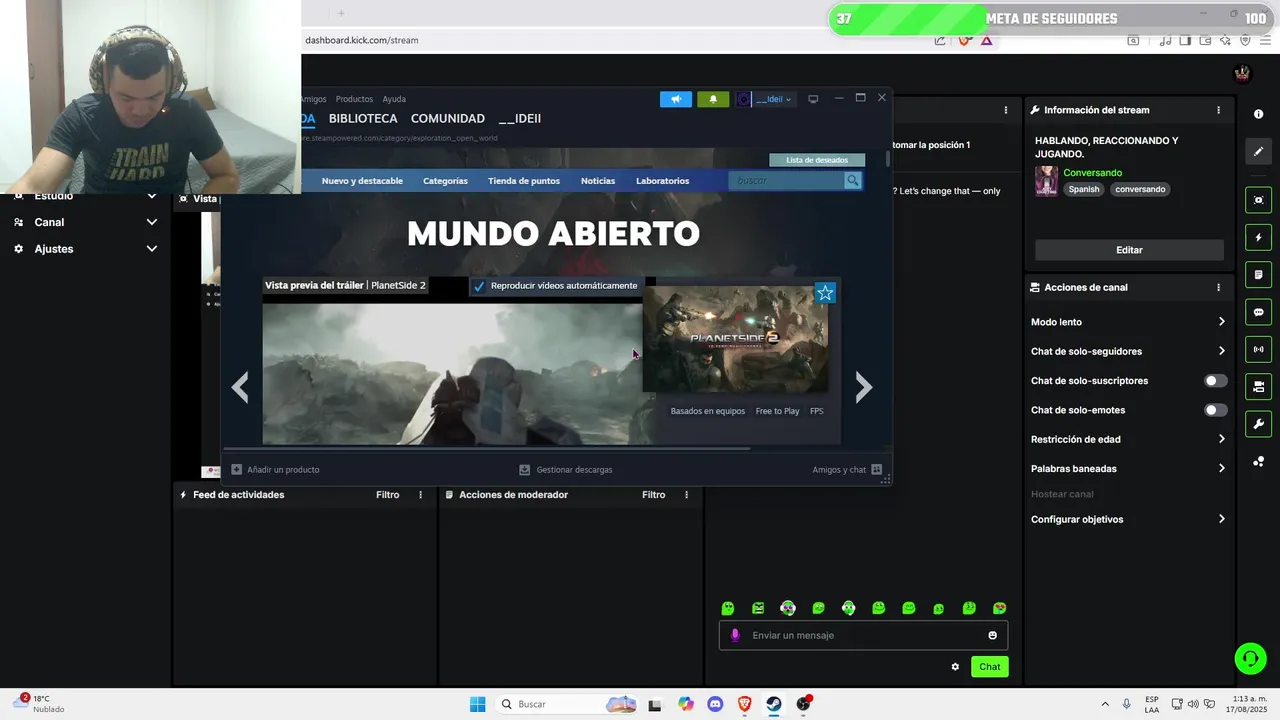Open Gestionar descargas in Steam
The image size is (1280, 720).
click(x=566, y=469)
